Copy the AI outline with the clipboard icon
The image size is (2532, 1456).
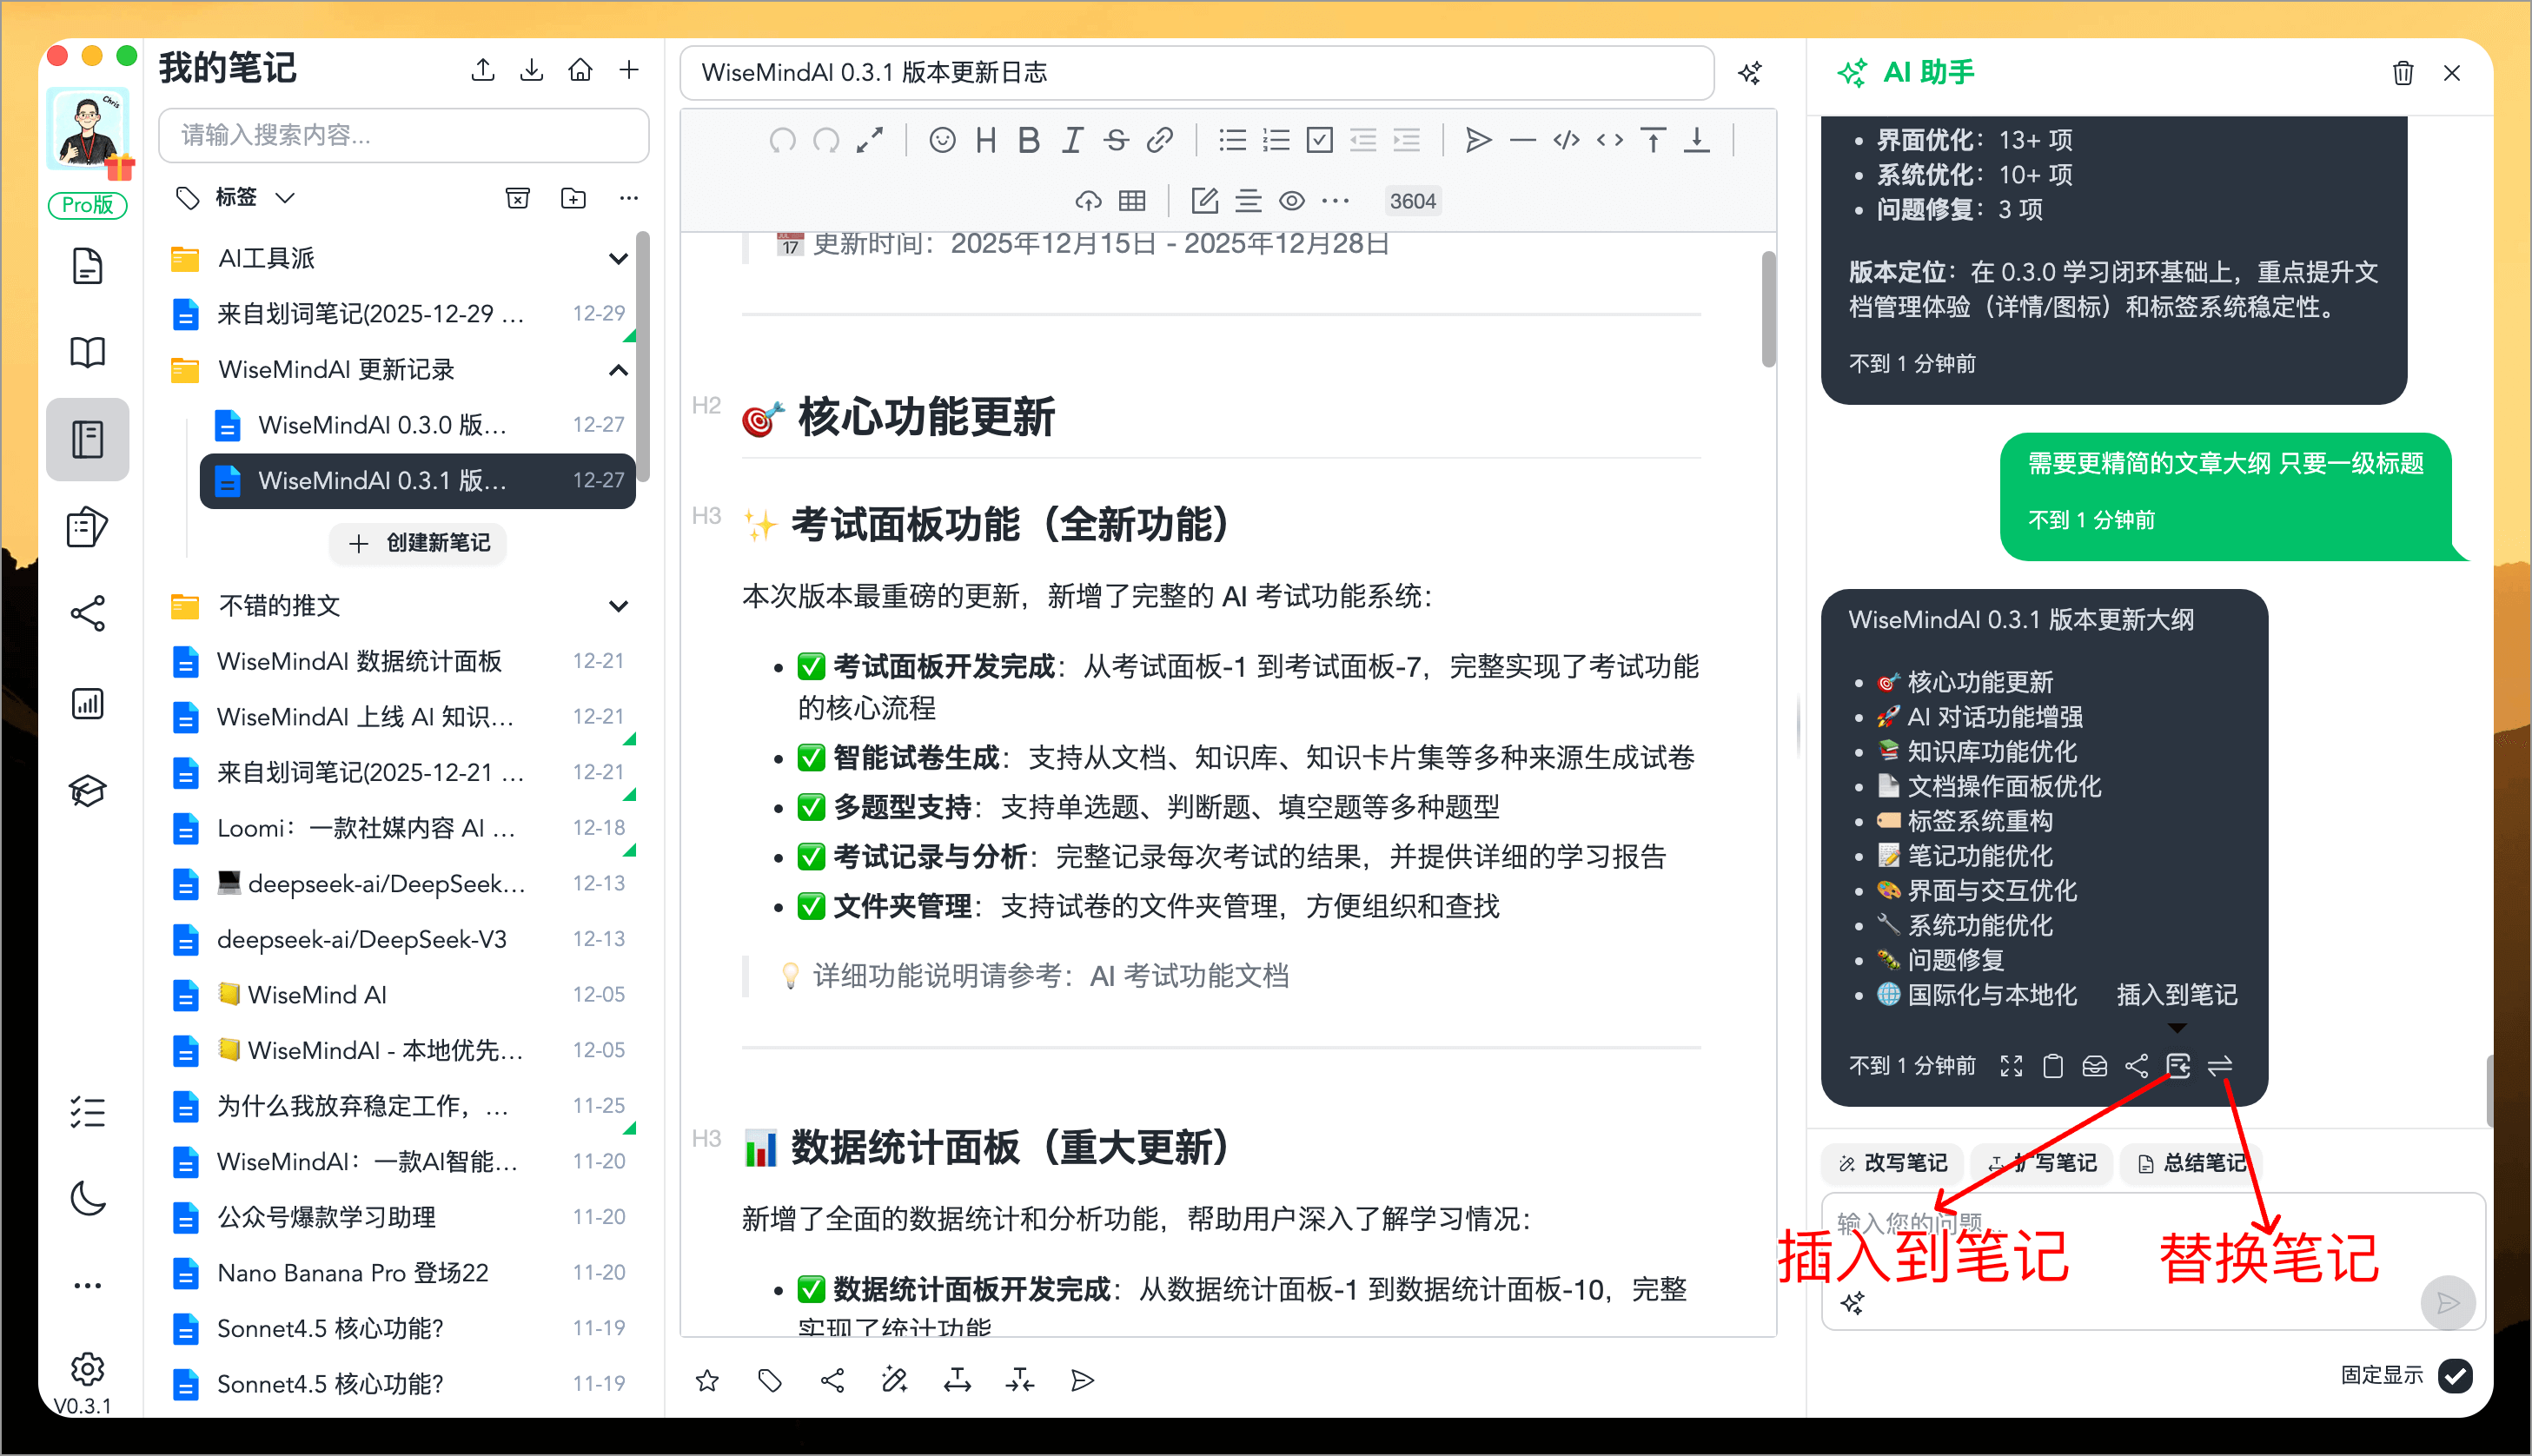pos(2053,1065)
